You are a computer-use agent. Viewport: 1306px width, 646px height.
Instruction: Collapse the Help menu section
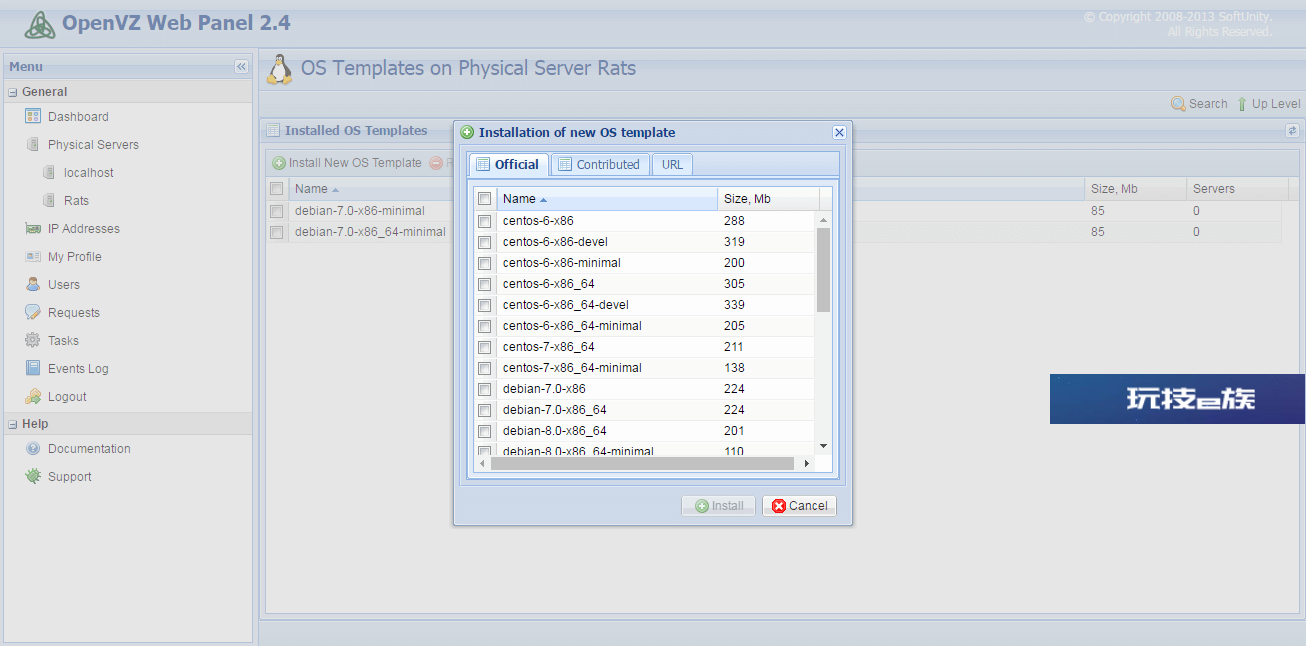tap(13, 424)
